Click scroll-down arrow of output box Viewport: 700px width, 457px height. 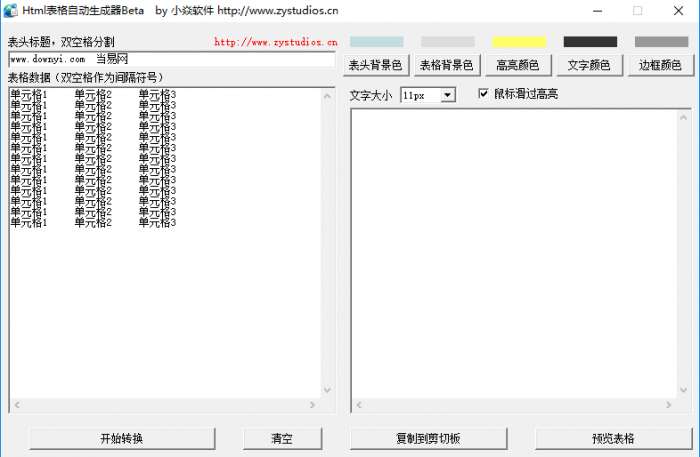[x=683, y=390]
